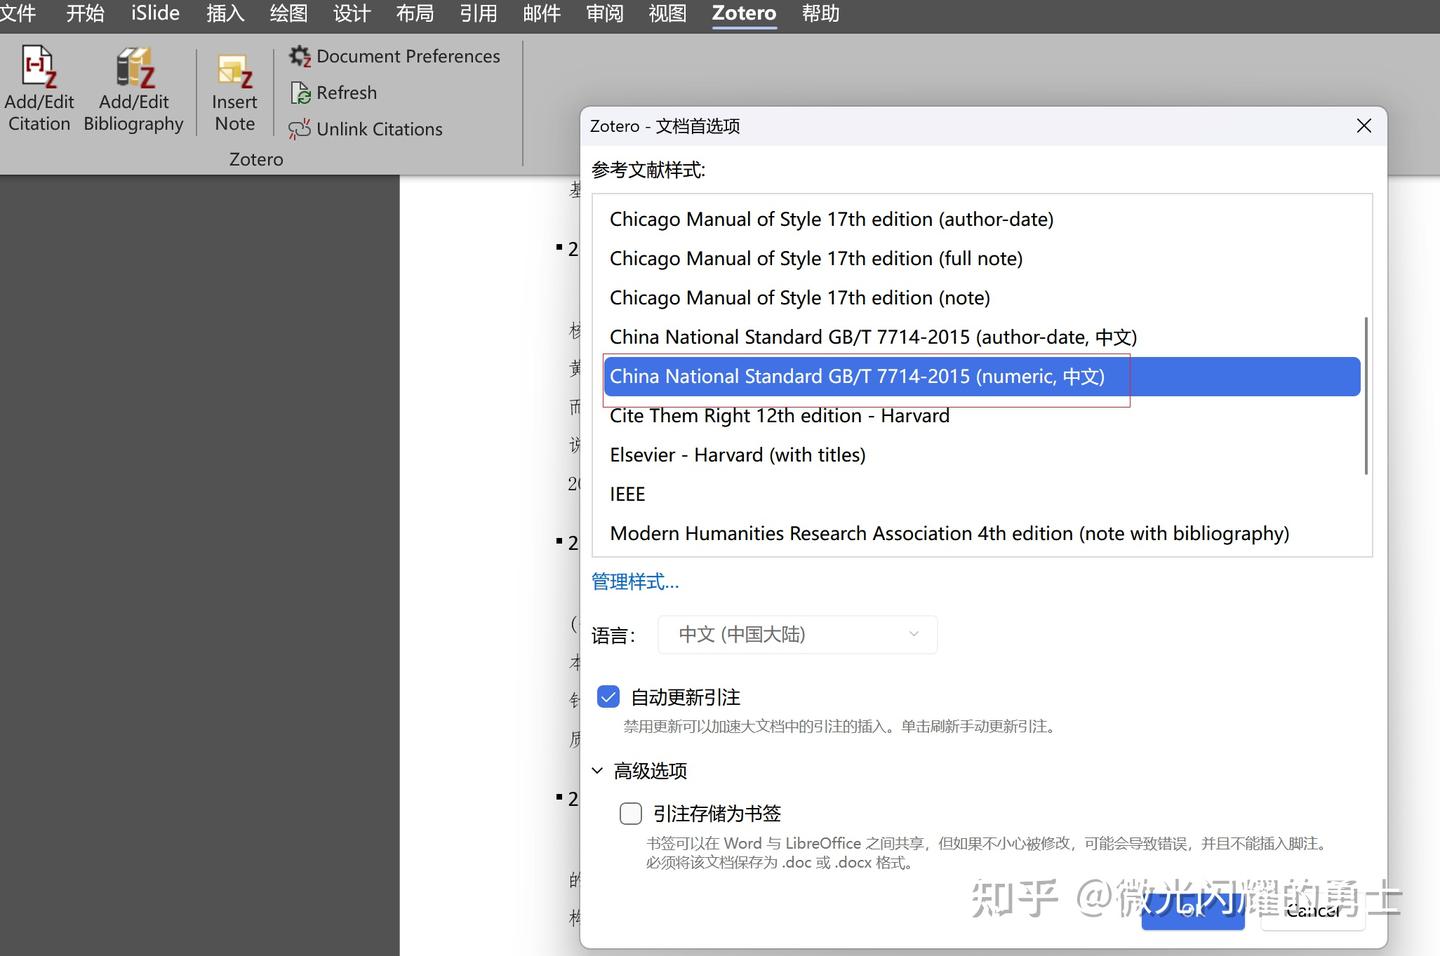Select Chicago Manual of Style 17th edition (author-date)

982,219
